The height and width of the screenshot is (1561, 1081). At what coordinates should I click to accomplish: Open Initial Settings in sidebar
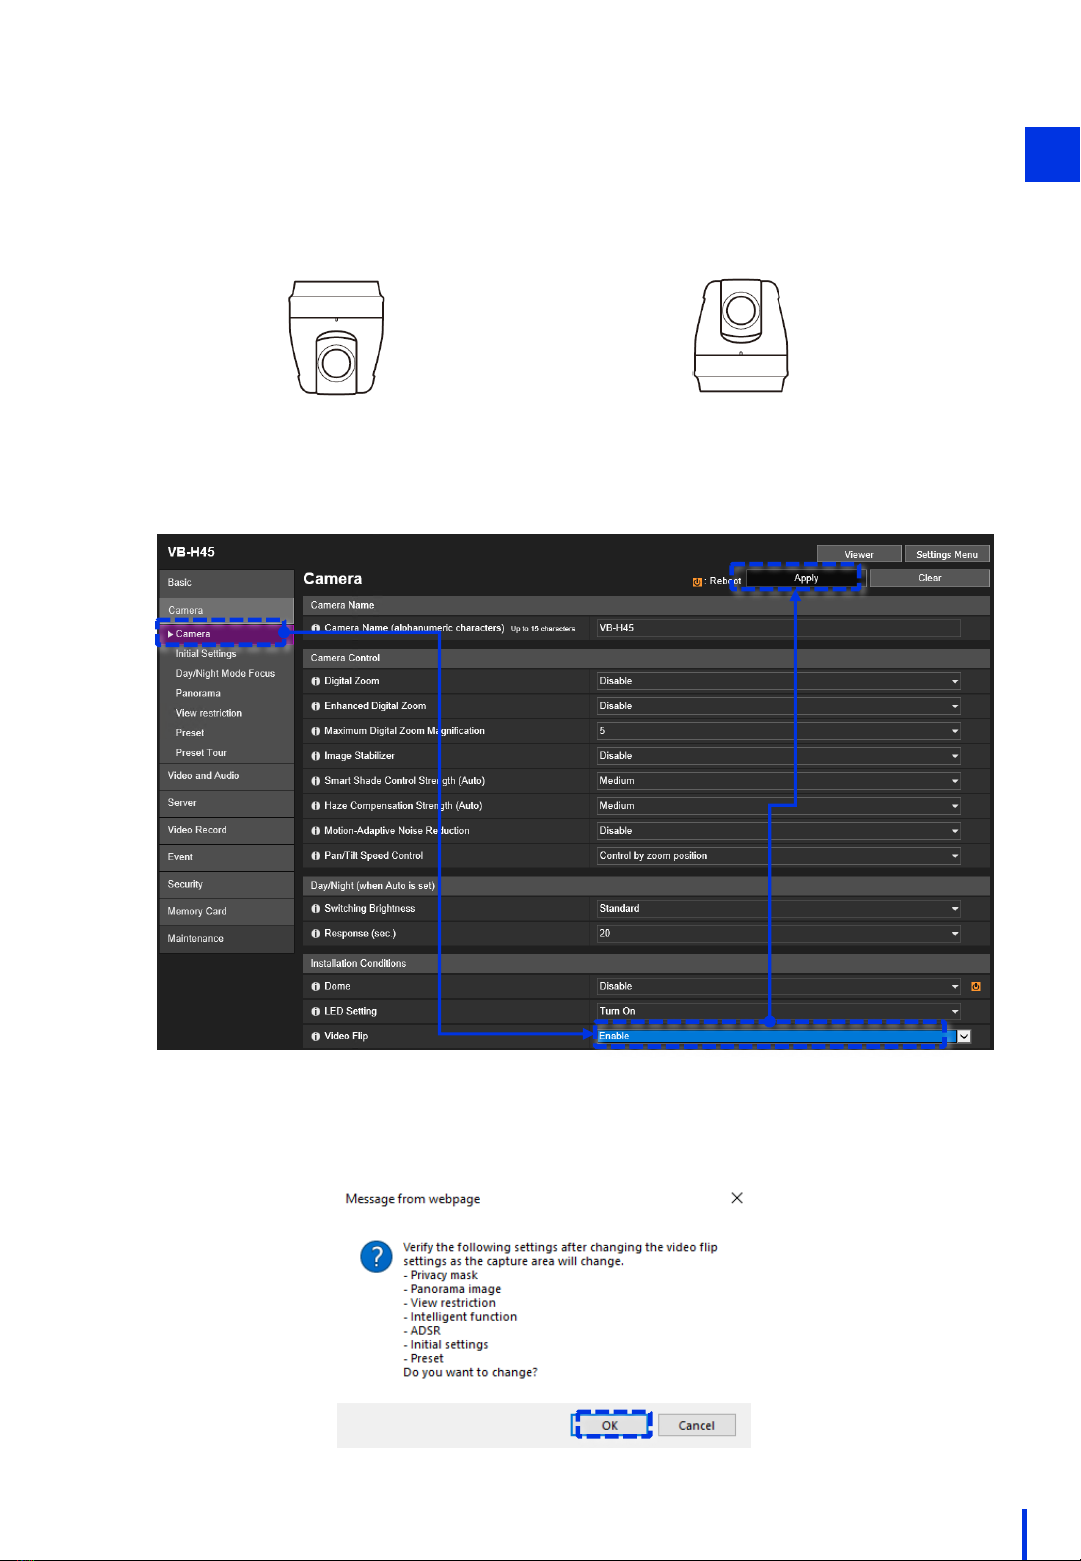tap(206, 654)
